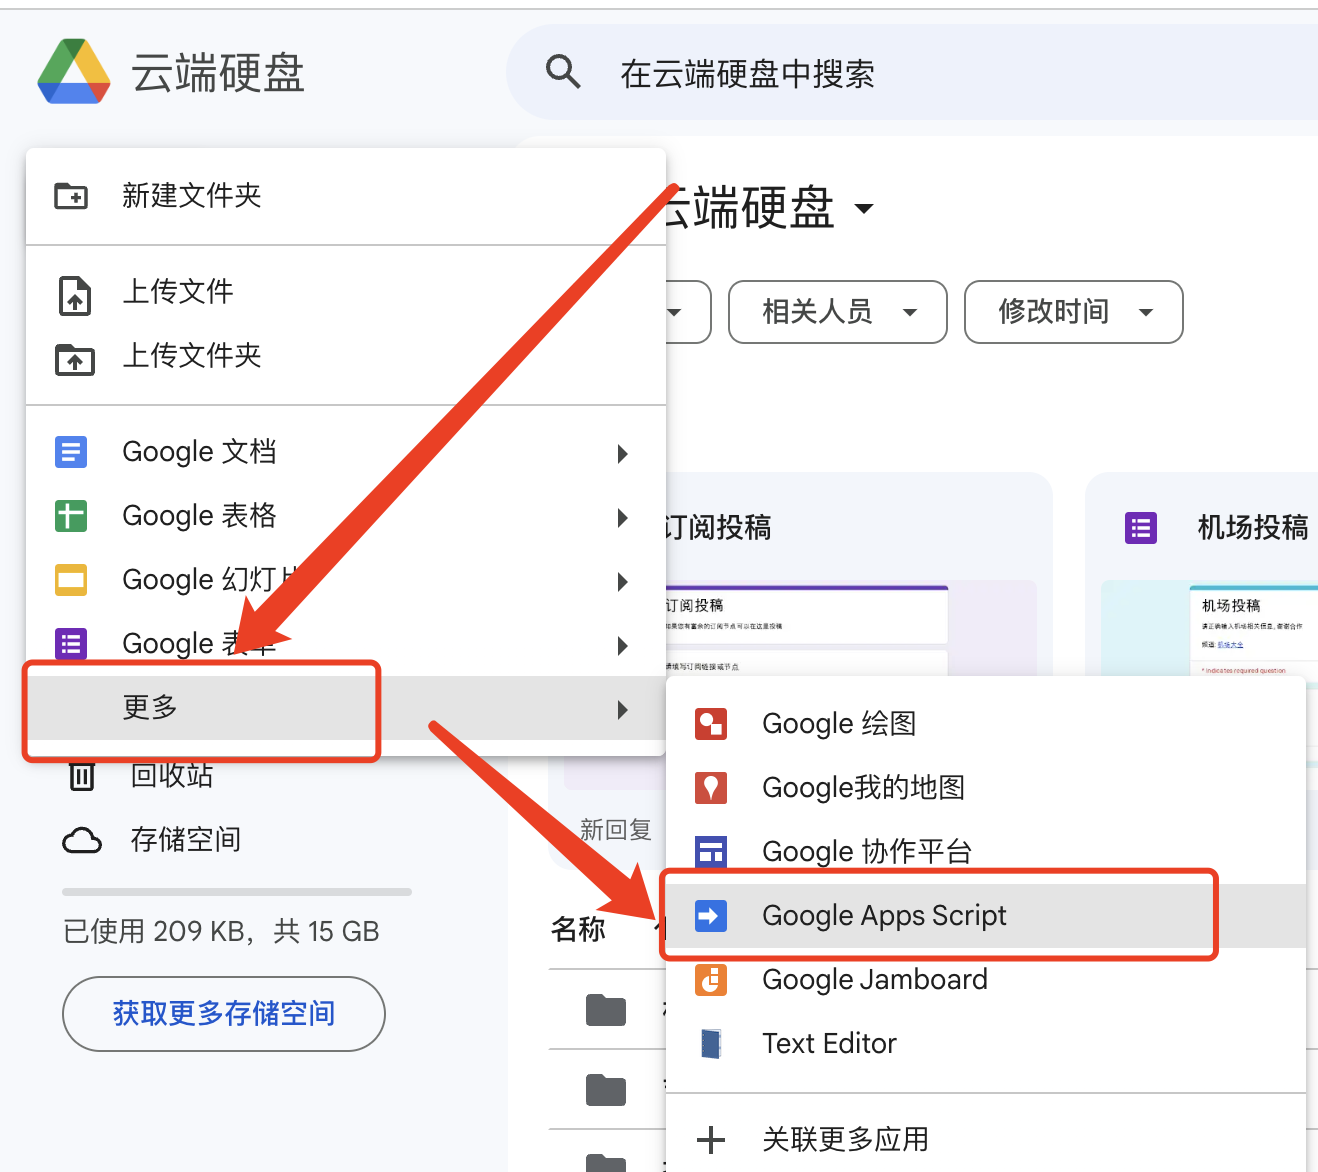Open the 回收站 (Trash) section
This screenshot has width=1318, height=1172.
[170, 775]
